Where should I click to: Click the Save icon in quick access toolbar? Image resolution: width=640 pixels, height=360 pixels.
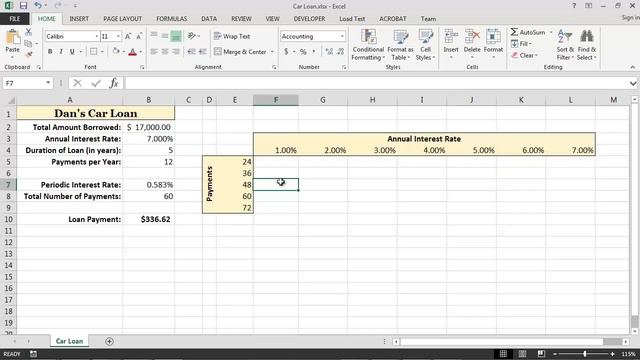coord(23,6)
